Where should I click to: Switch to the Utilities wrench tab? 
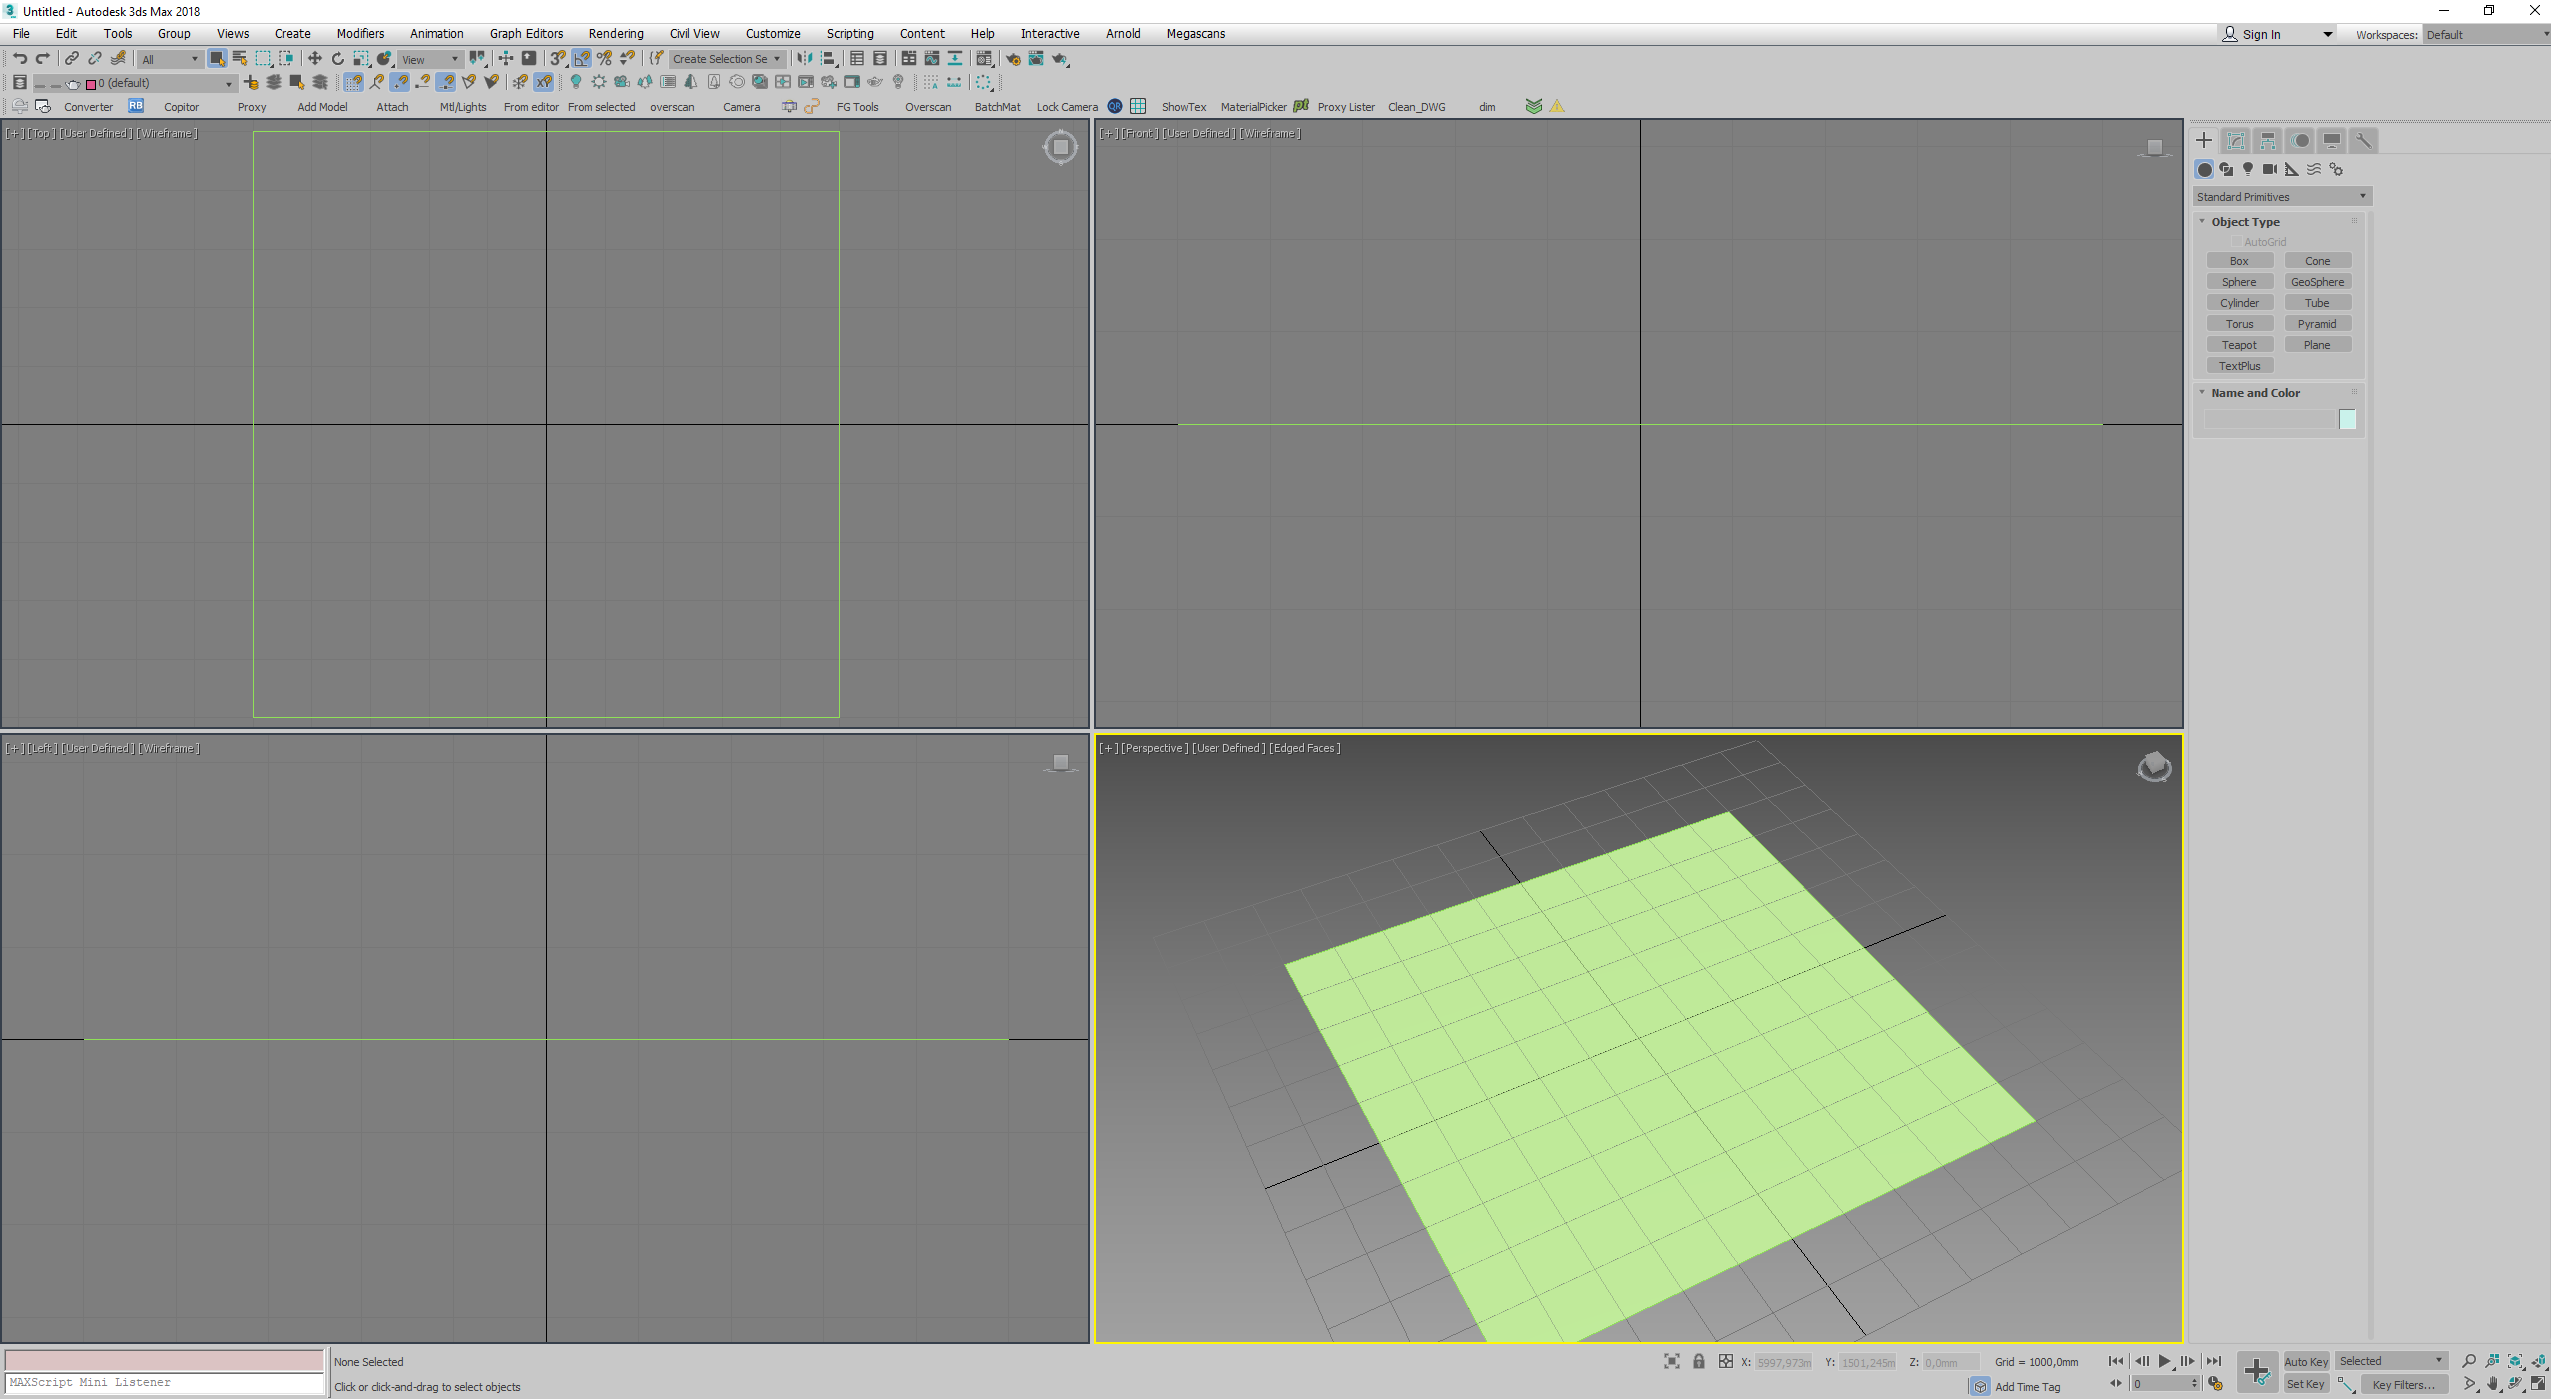click(2364, 141)
